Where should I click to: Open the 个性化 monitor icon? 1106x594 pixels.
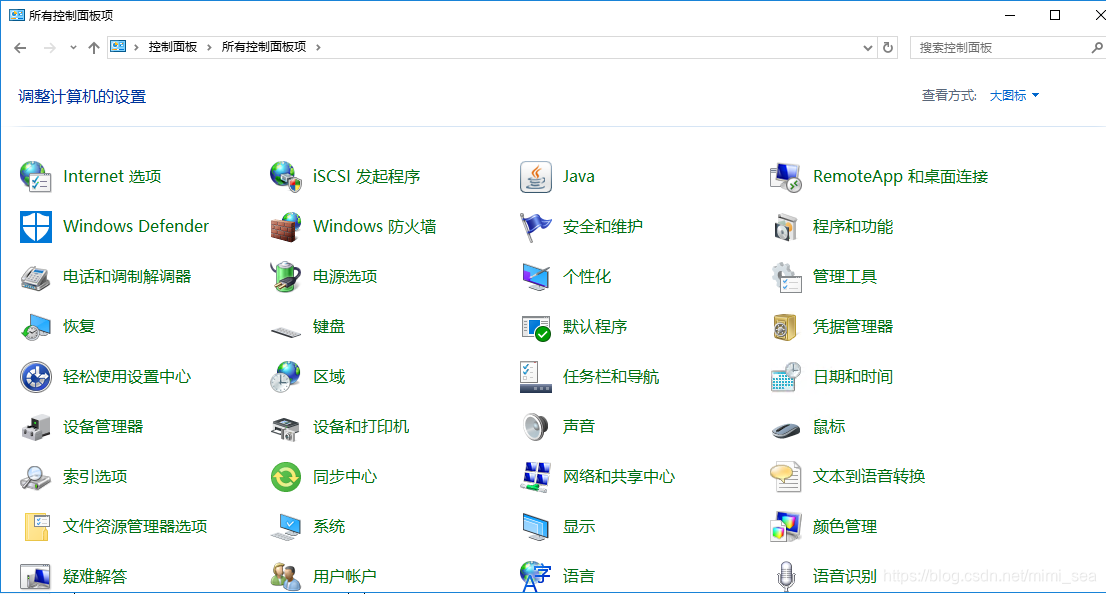[x=535, y=277]
